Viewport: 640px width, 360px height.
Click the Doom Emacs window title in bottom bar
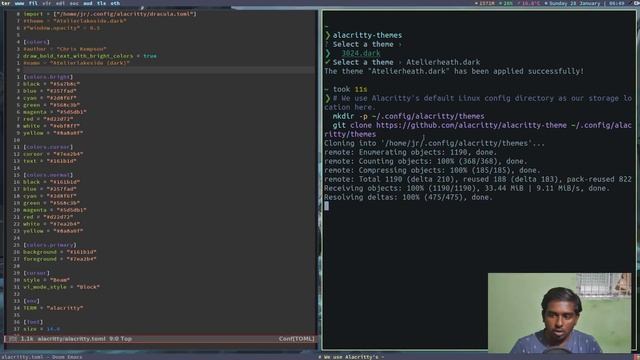[41, 357]
